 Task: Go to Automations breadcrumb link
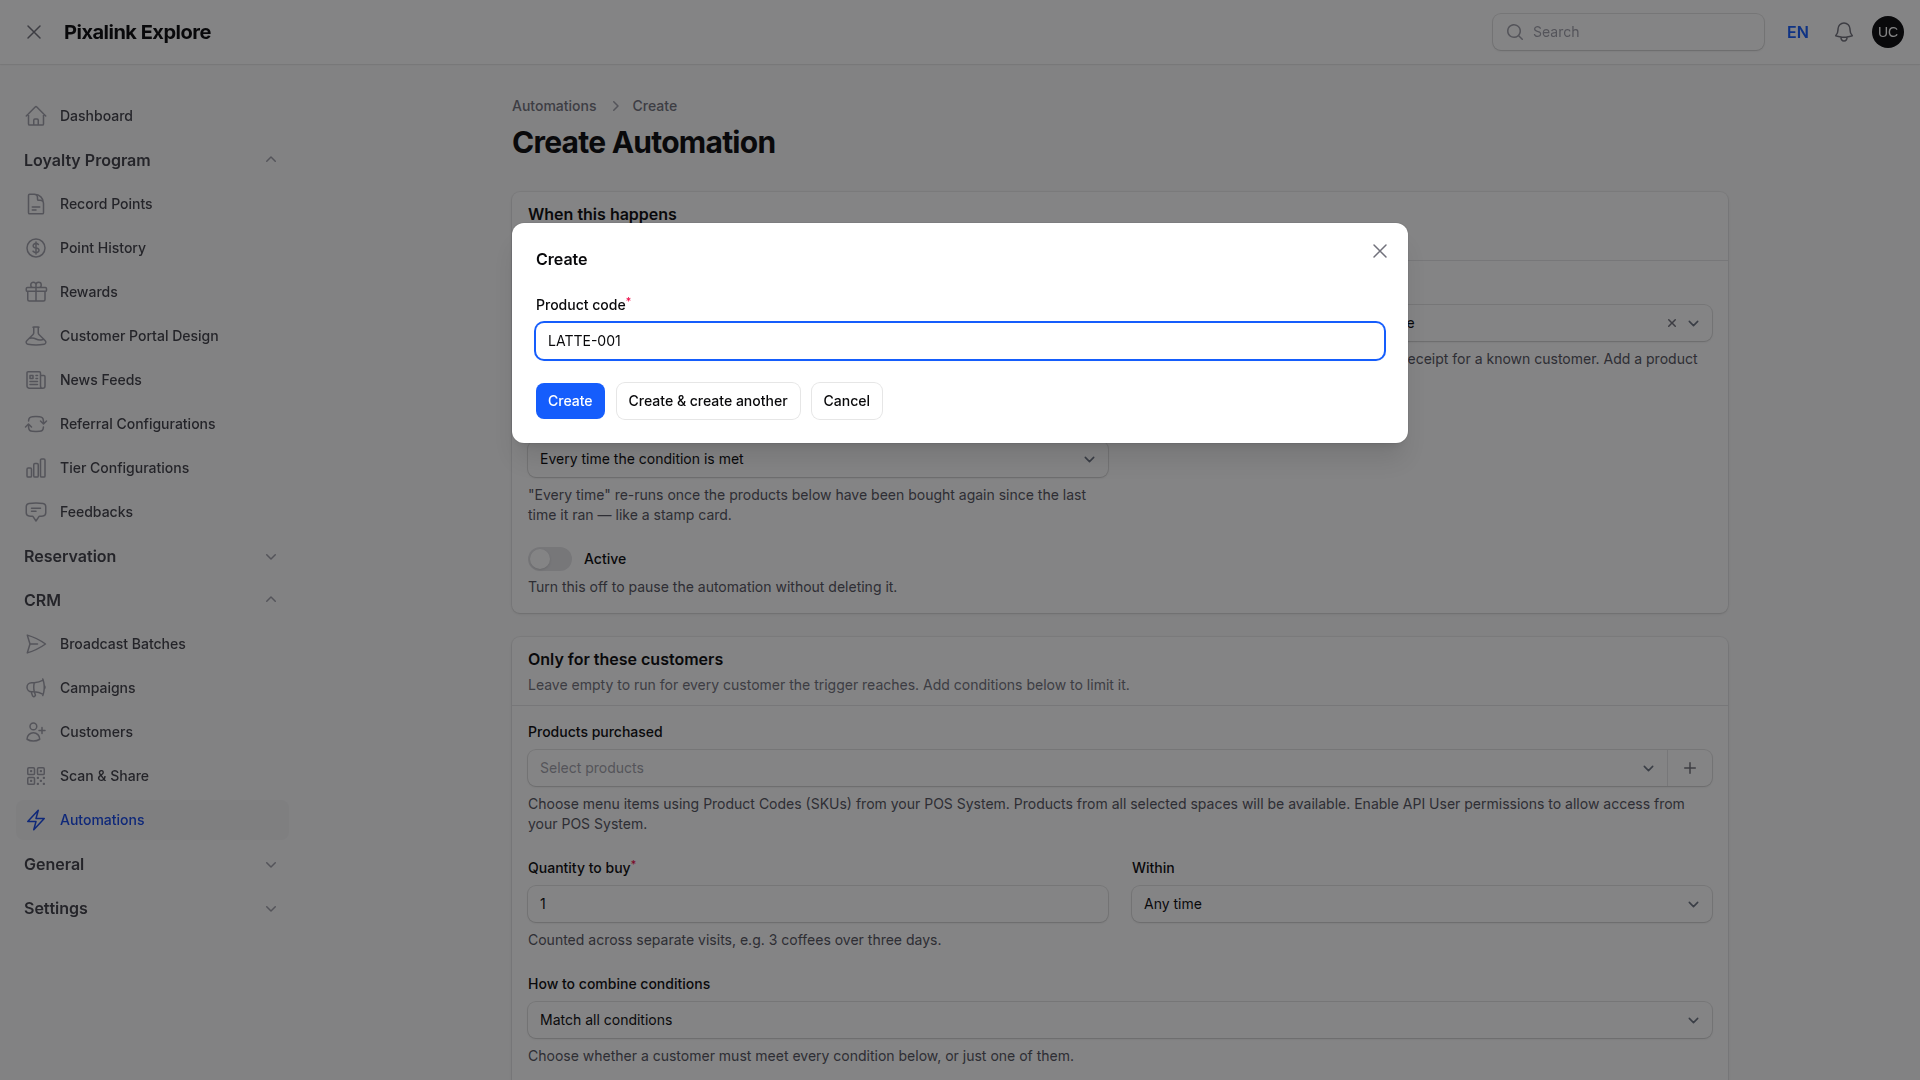tap(554, 106)
